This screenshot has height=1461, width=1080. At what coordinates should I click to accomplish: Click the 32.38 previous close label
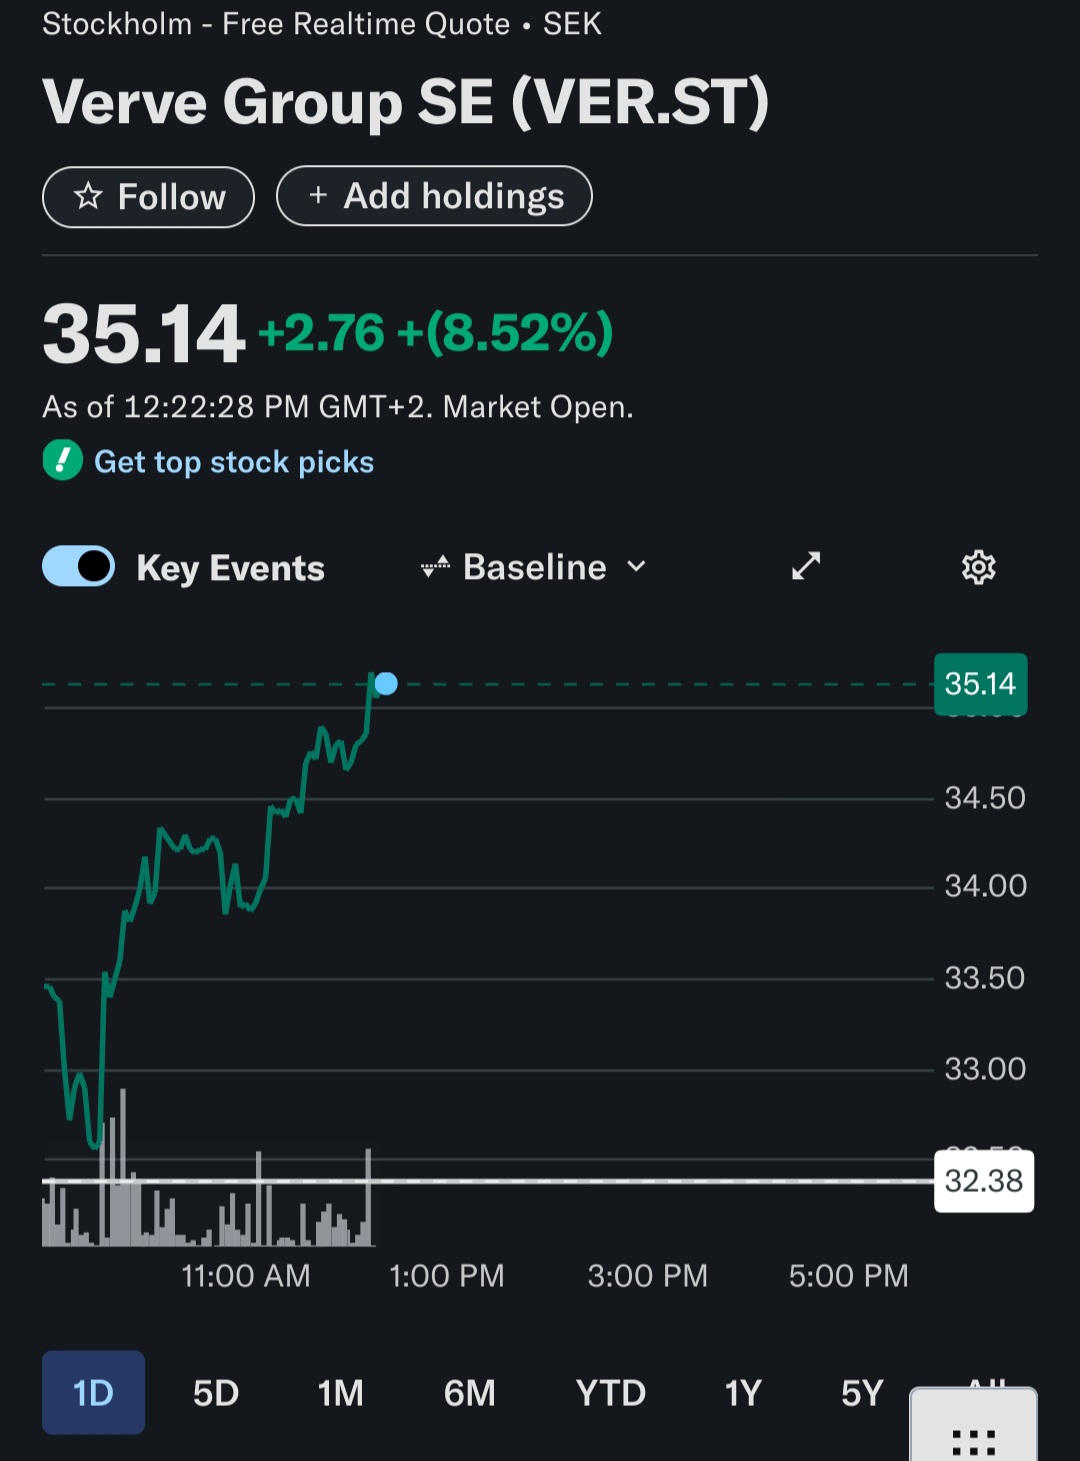(984, 1181)
